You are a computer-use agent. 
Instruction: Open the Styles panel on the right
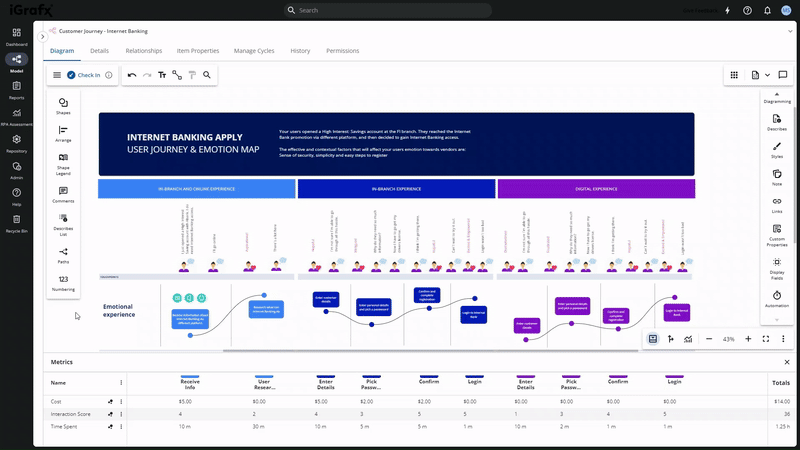coord(777,150)
